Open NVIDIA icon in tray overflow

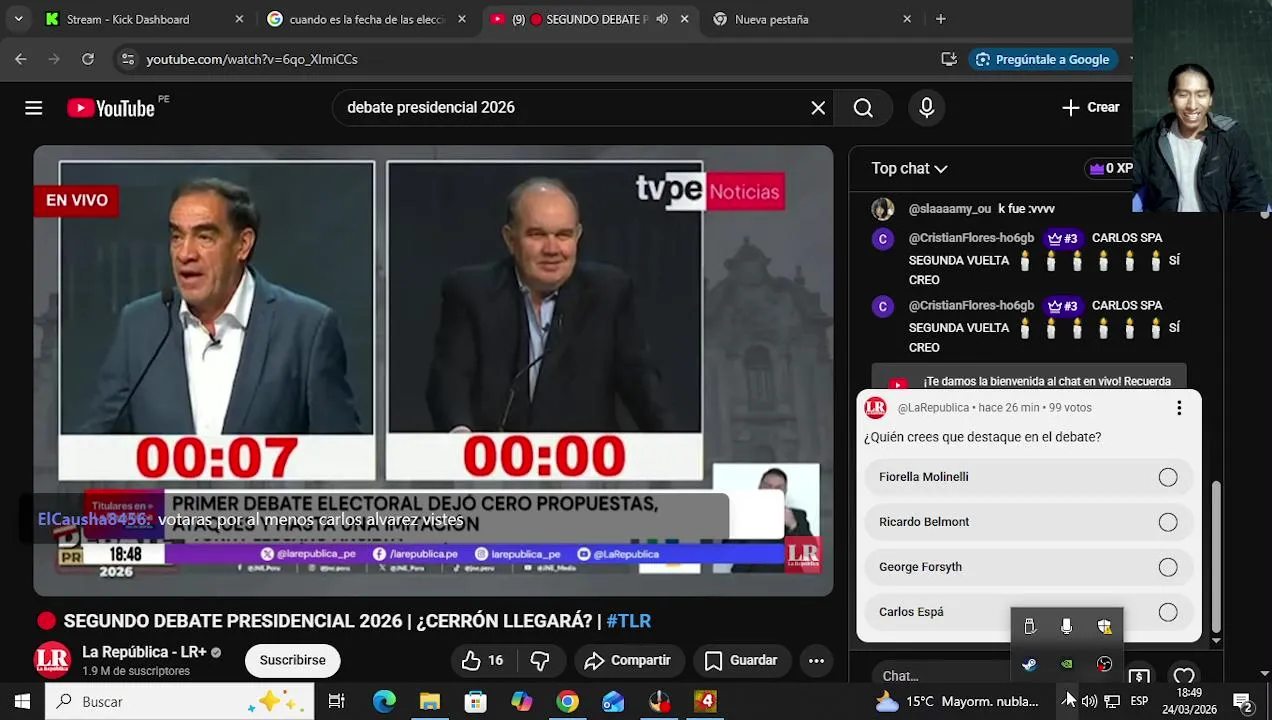(1067, 664)
